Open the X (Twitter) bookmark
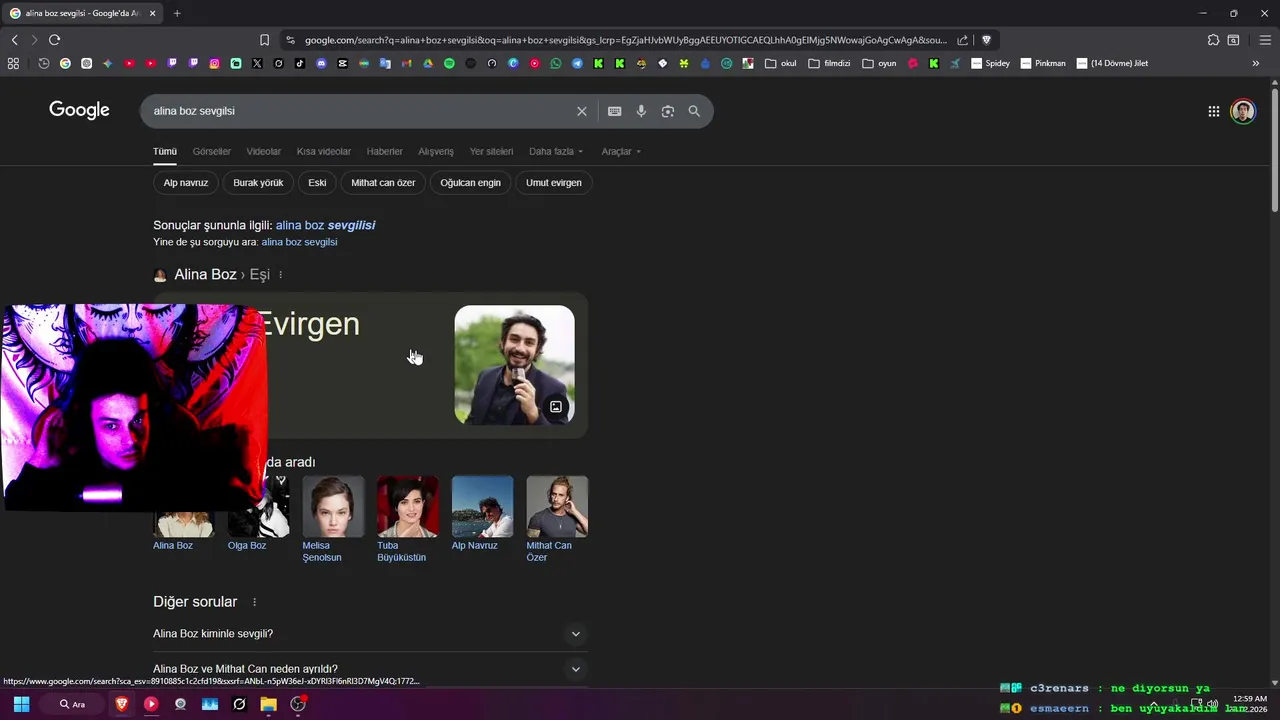Image resolution: width=1280 pixels, height=720 pixels. click(257, 63)
